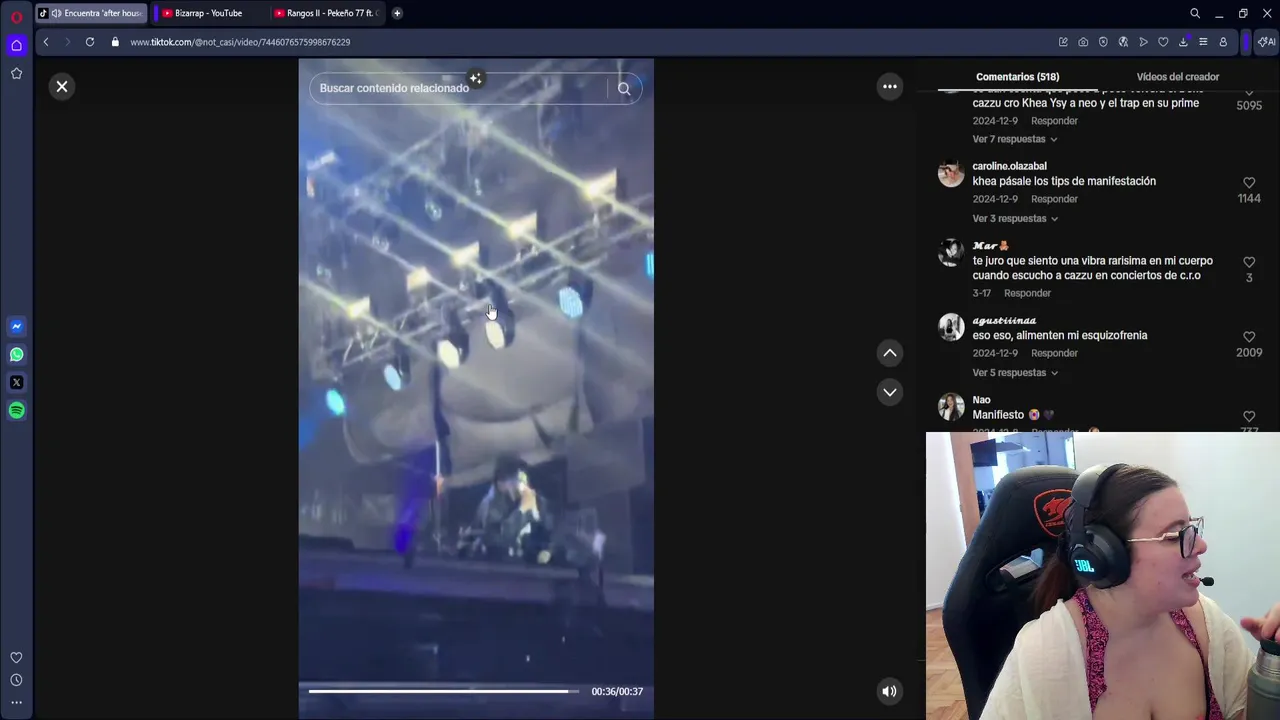Open the heart Pinboards icon in sidebar bottom
1280x720 pixels.
tap(16, 657)
